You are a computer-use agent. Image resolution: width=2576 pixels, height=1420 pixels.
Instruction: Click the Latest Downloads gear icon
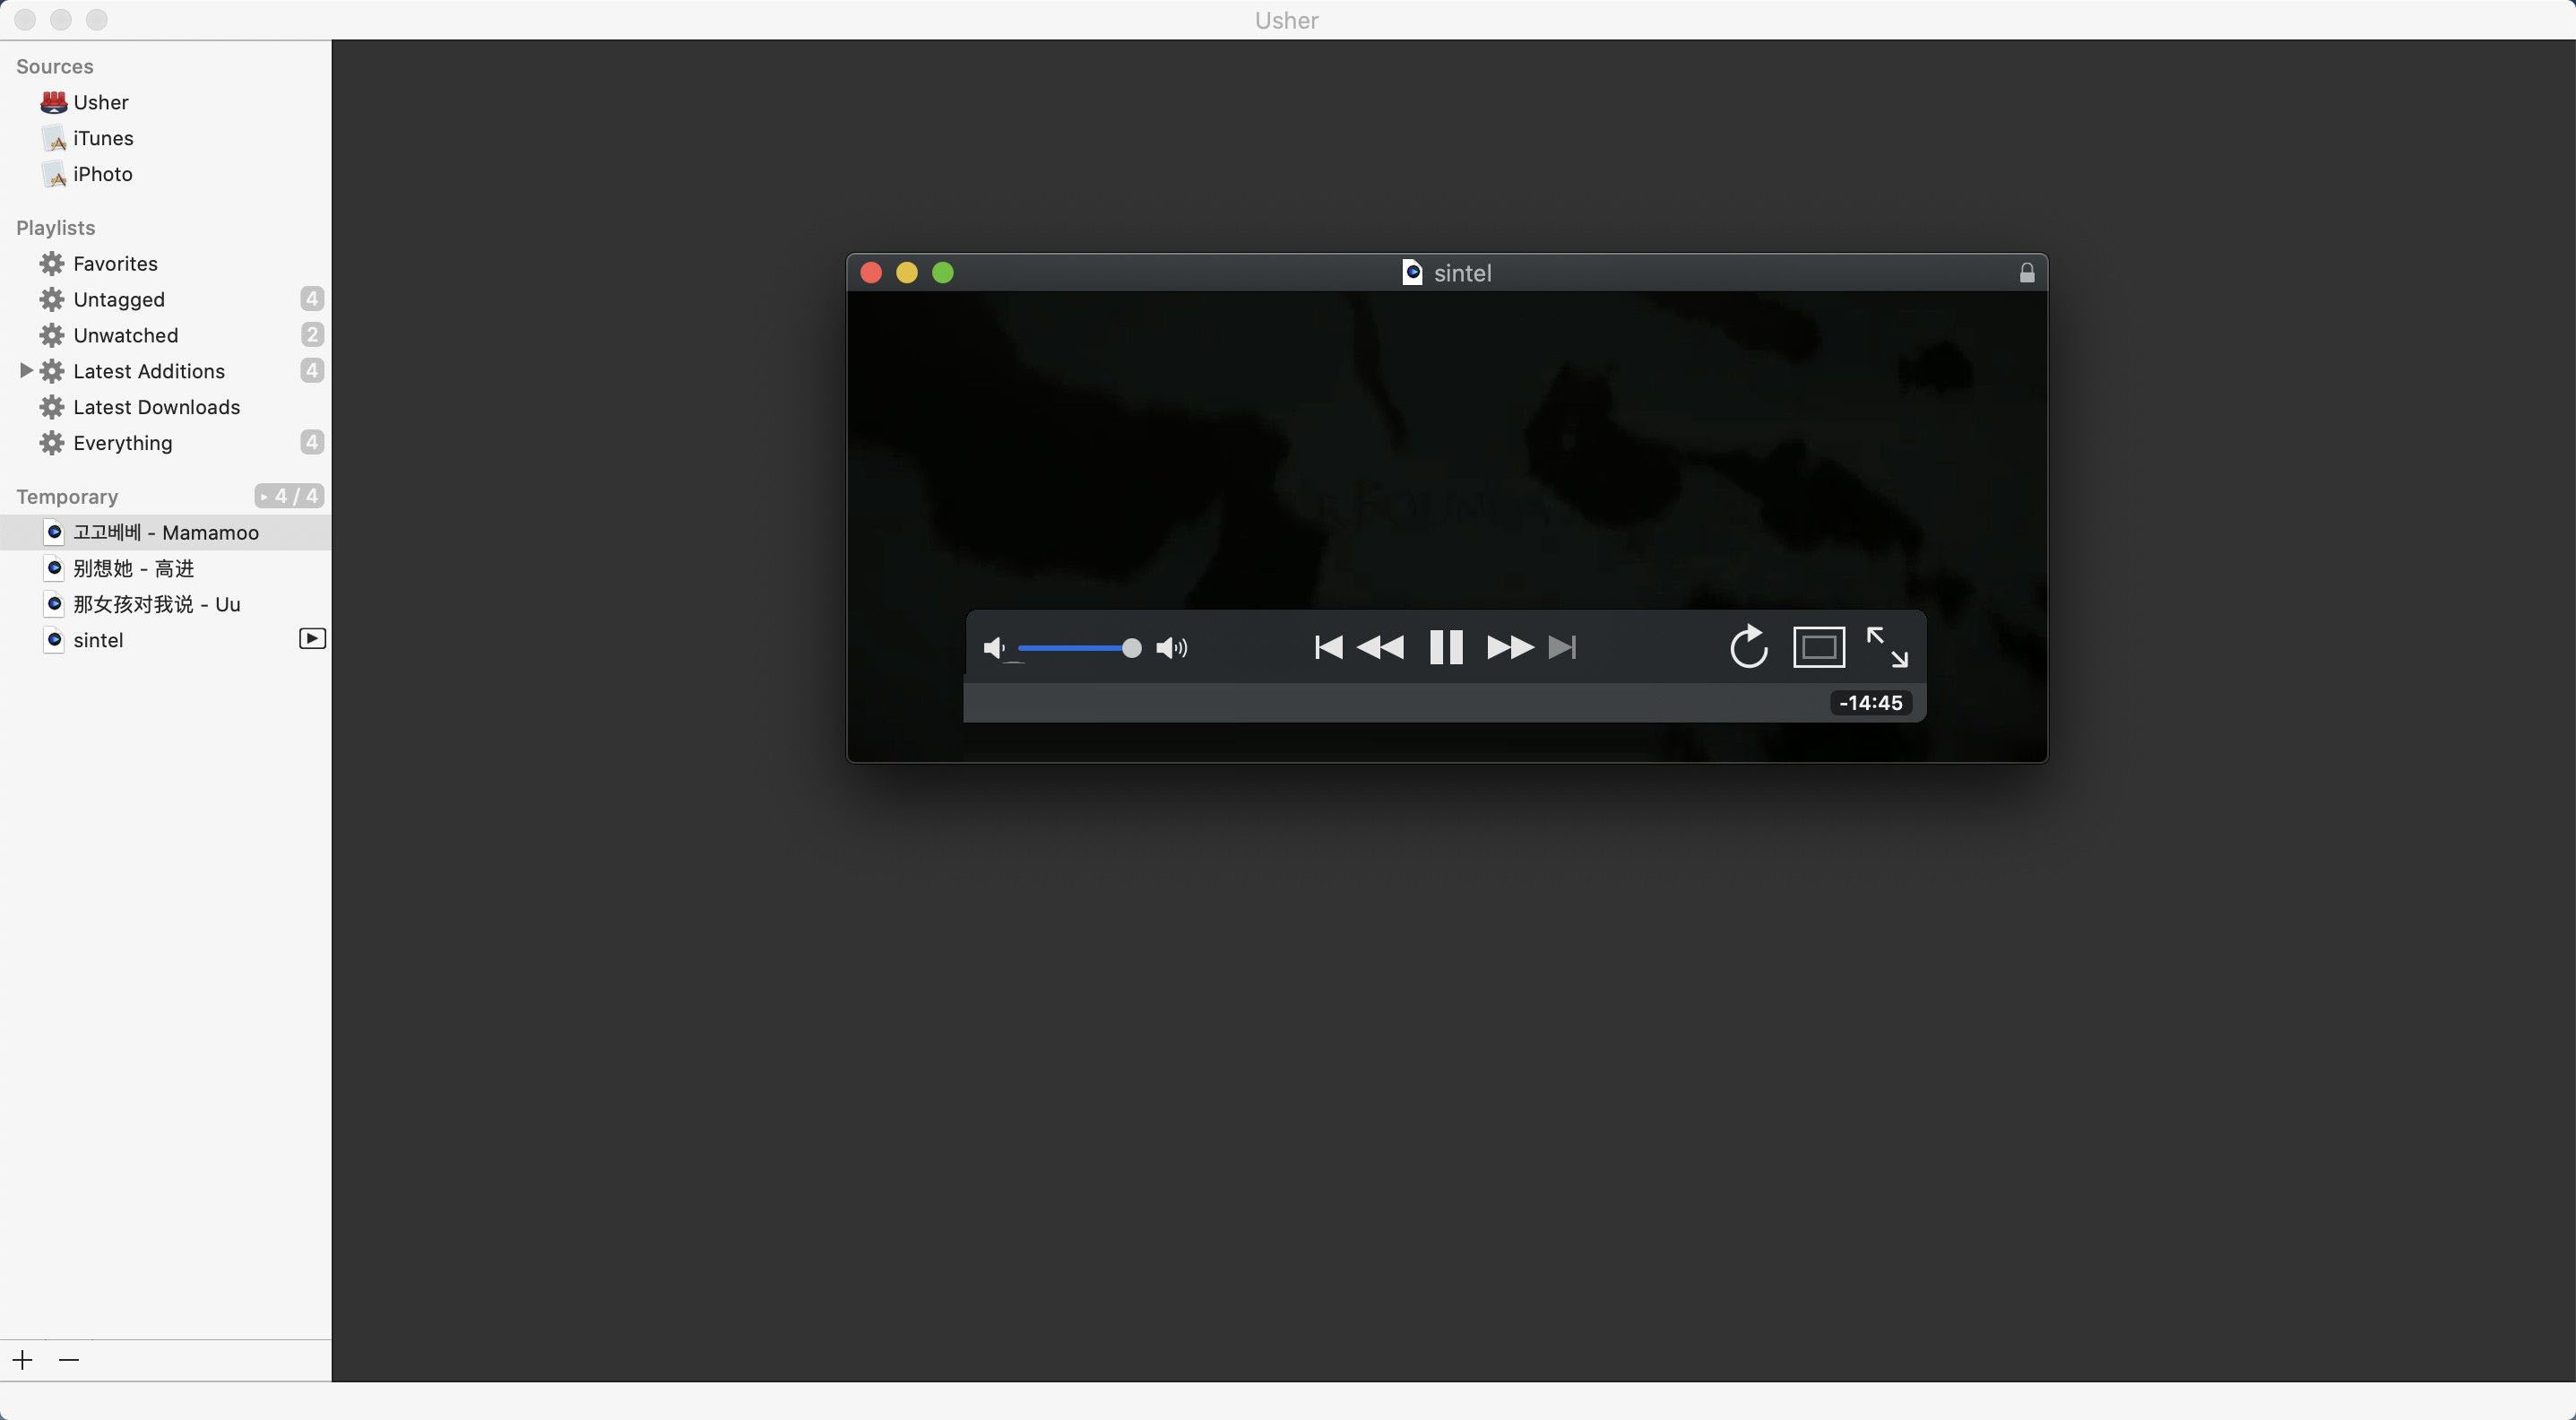click(52, 407)
